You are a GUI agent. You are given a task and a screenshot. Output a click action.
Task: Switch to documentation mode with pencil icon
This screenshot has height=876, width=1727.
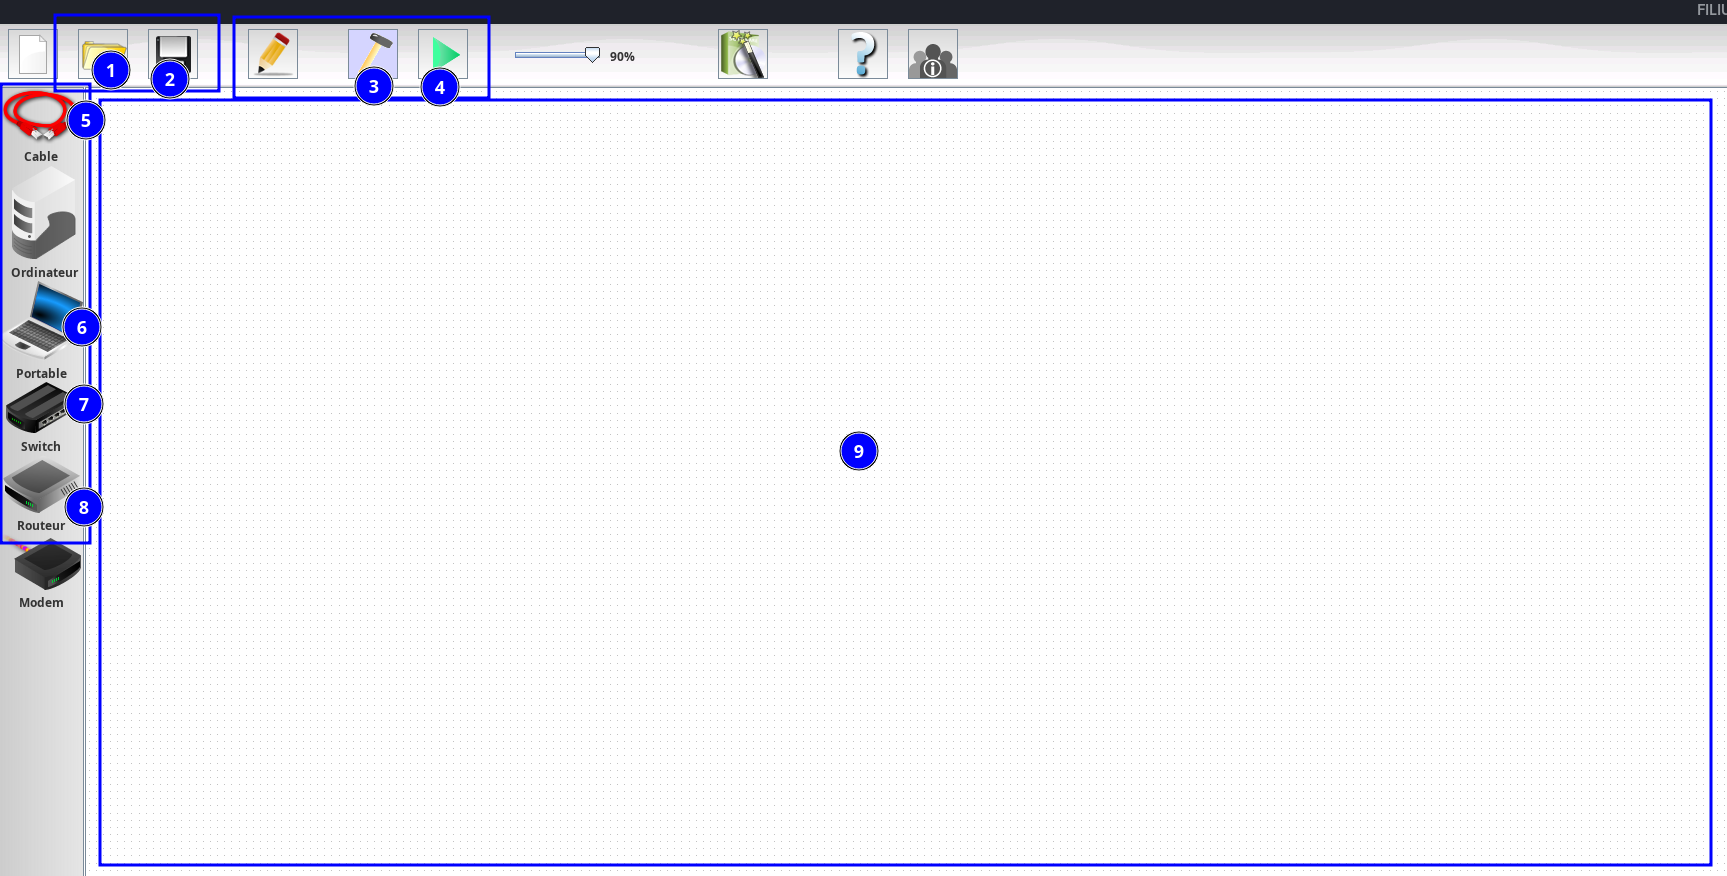tap(273, 54)
